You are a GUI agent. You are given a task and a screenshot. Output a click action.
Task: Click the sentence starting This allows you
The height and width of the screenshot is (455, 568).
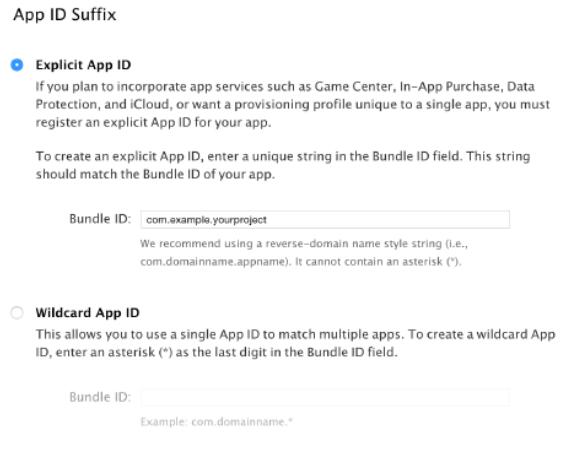pyautogui.click(x=221, y=334)
